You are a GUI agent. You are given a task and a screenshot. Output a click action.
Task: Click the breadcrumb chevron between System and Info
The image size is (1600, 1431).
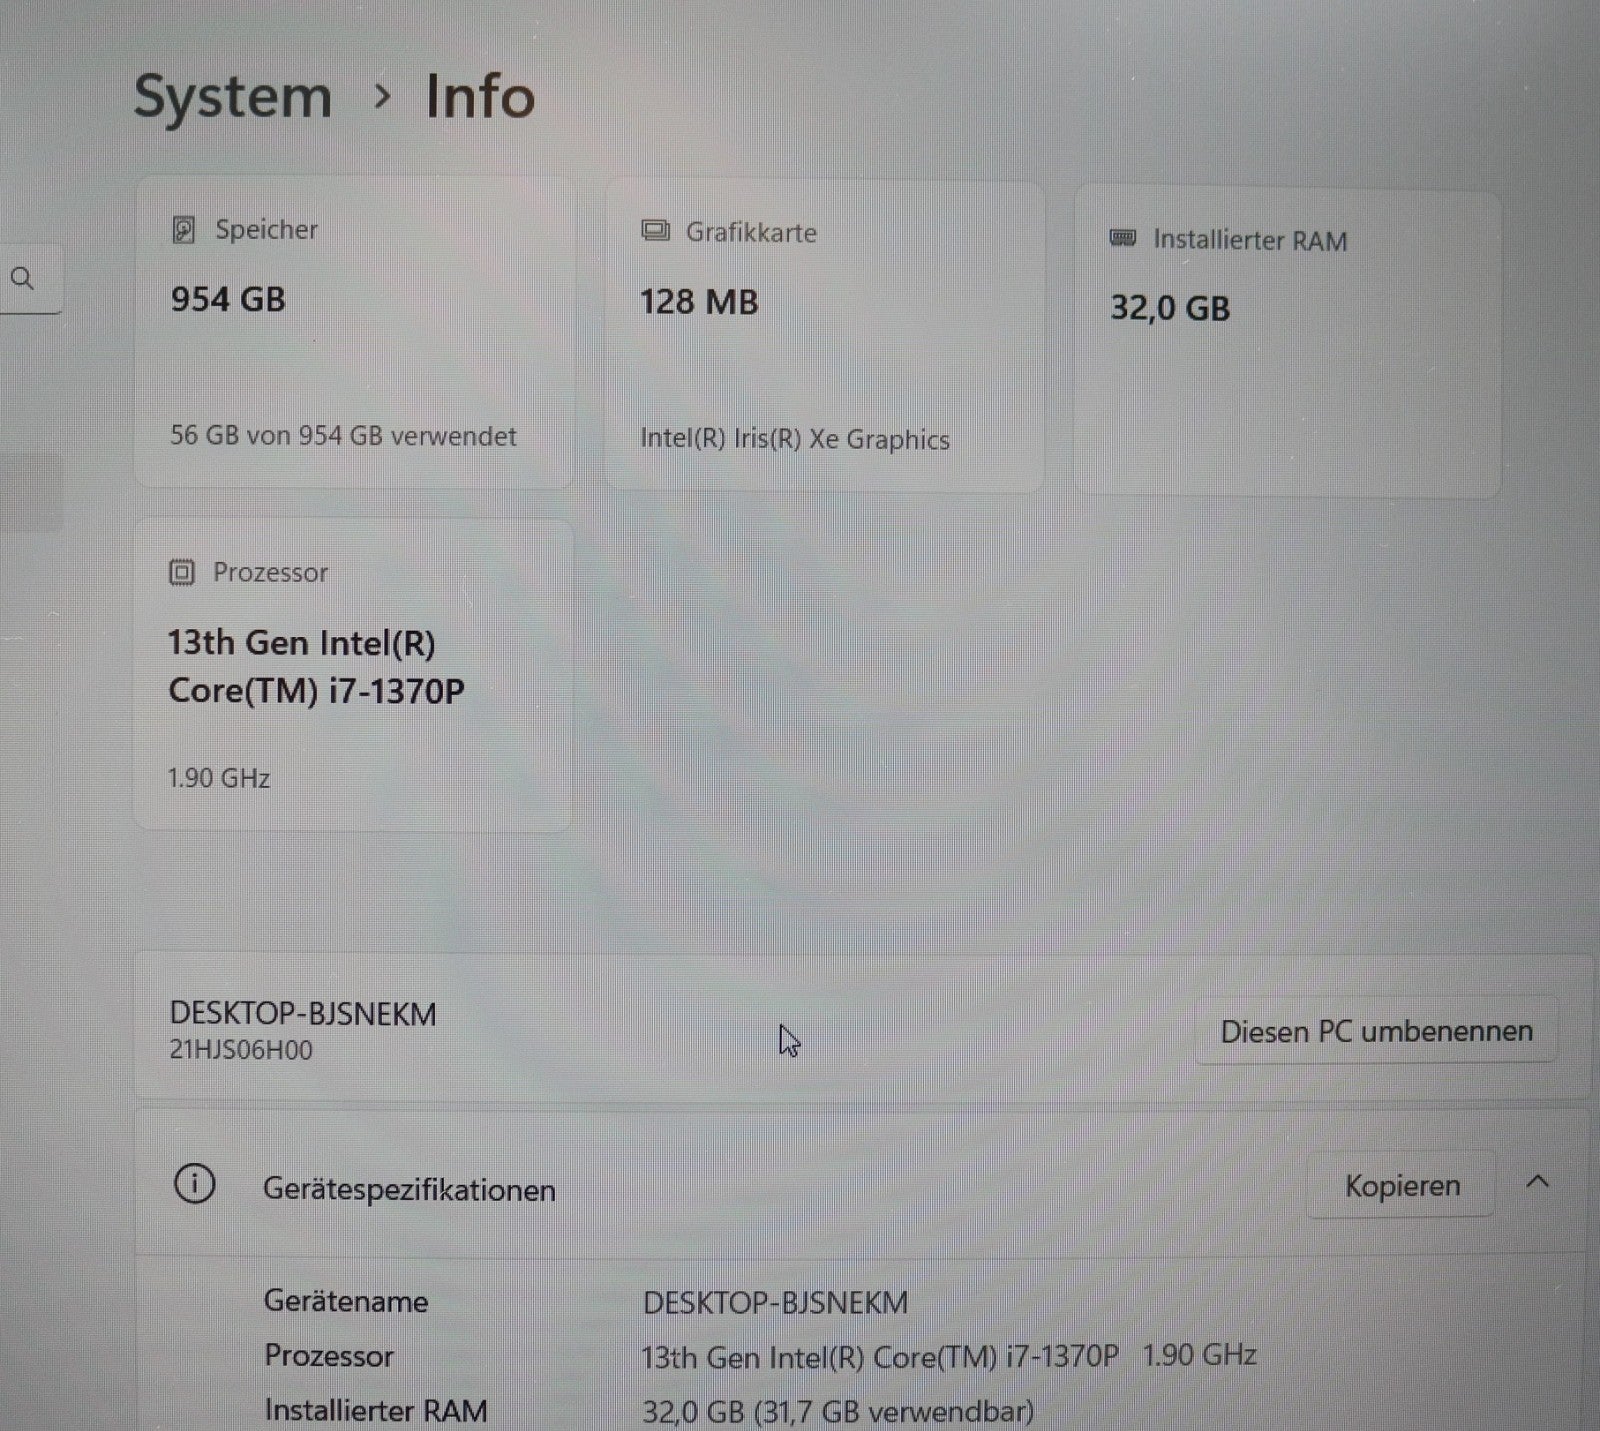click(383, 97)
